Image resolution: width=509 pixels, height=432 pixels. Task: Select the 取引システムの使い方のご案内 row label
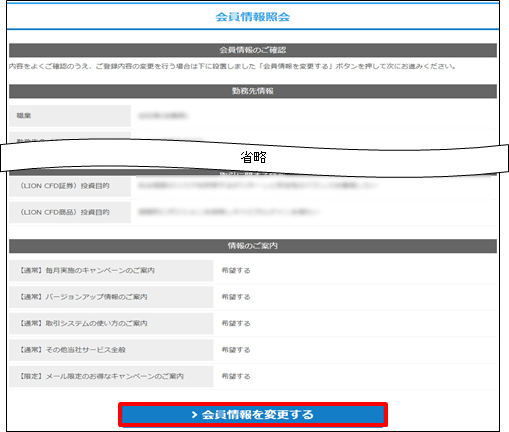point(83,323)
